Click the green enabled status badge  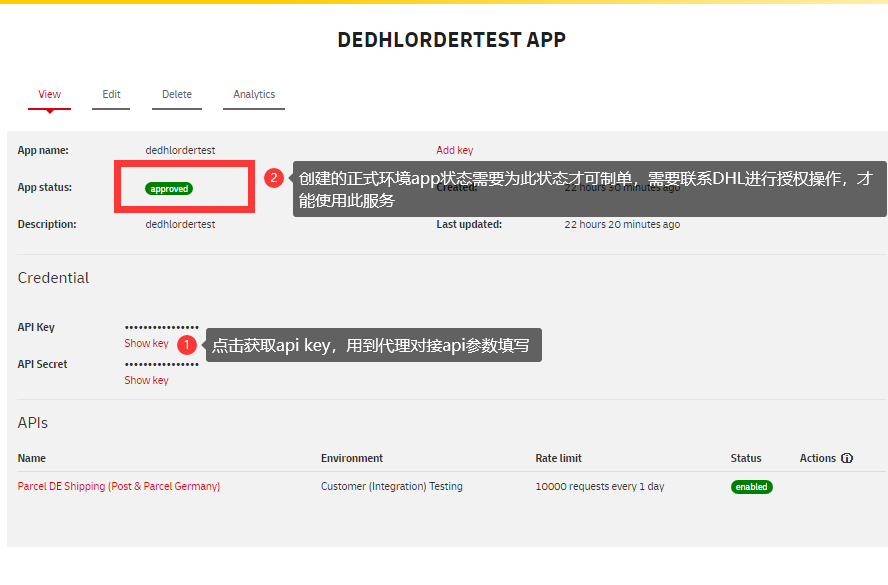[x=751, y=487]
